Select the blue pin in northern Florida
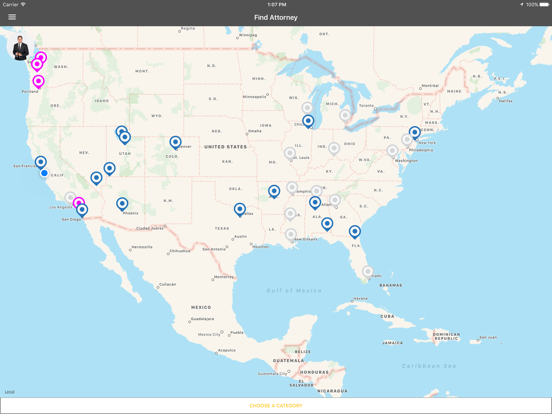552x414 pixels. pos(355,232)
